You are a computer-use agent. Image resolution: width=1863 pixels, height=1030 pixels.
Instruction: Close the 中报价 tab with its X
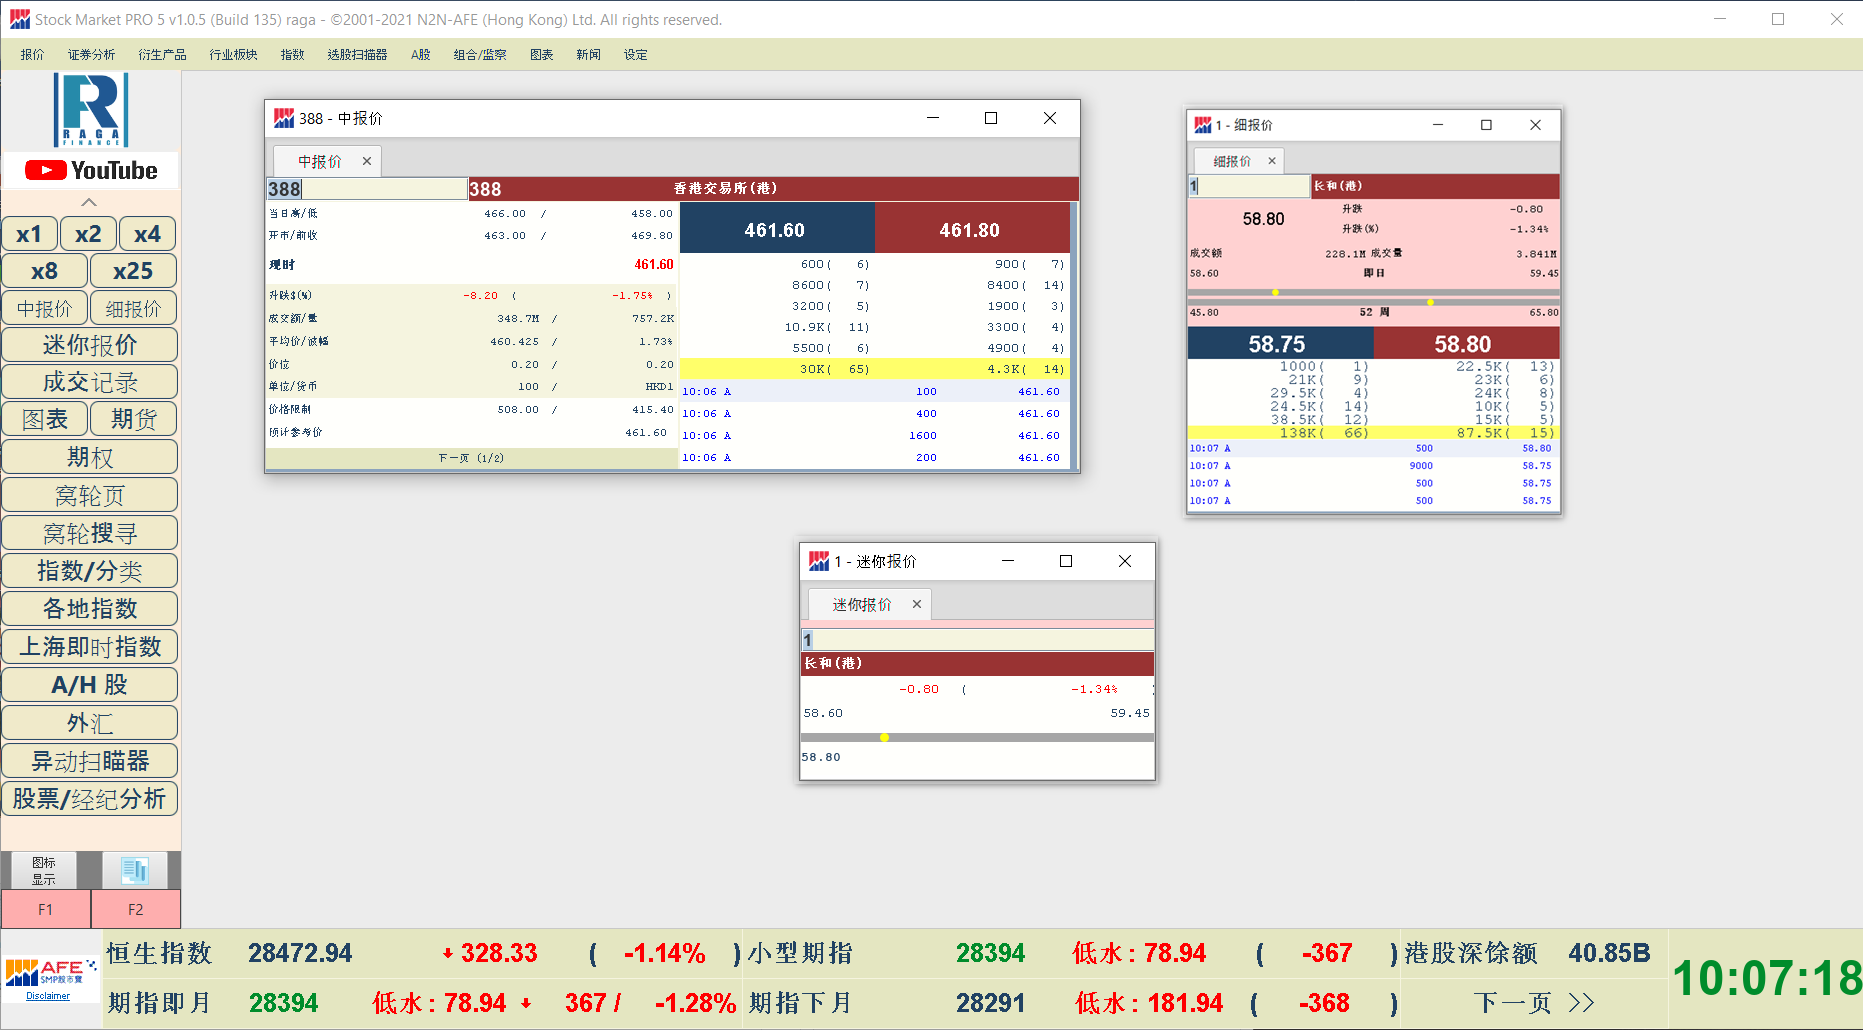coord(367,161)
